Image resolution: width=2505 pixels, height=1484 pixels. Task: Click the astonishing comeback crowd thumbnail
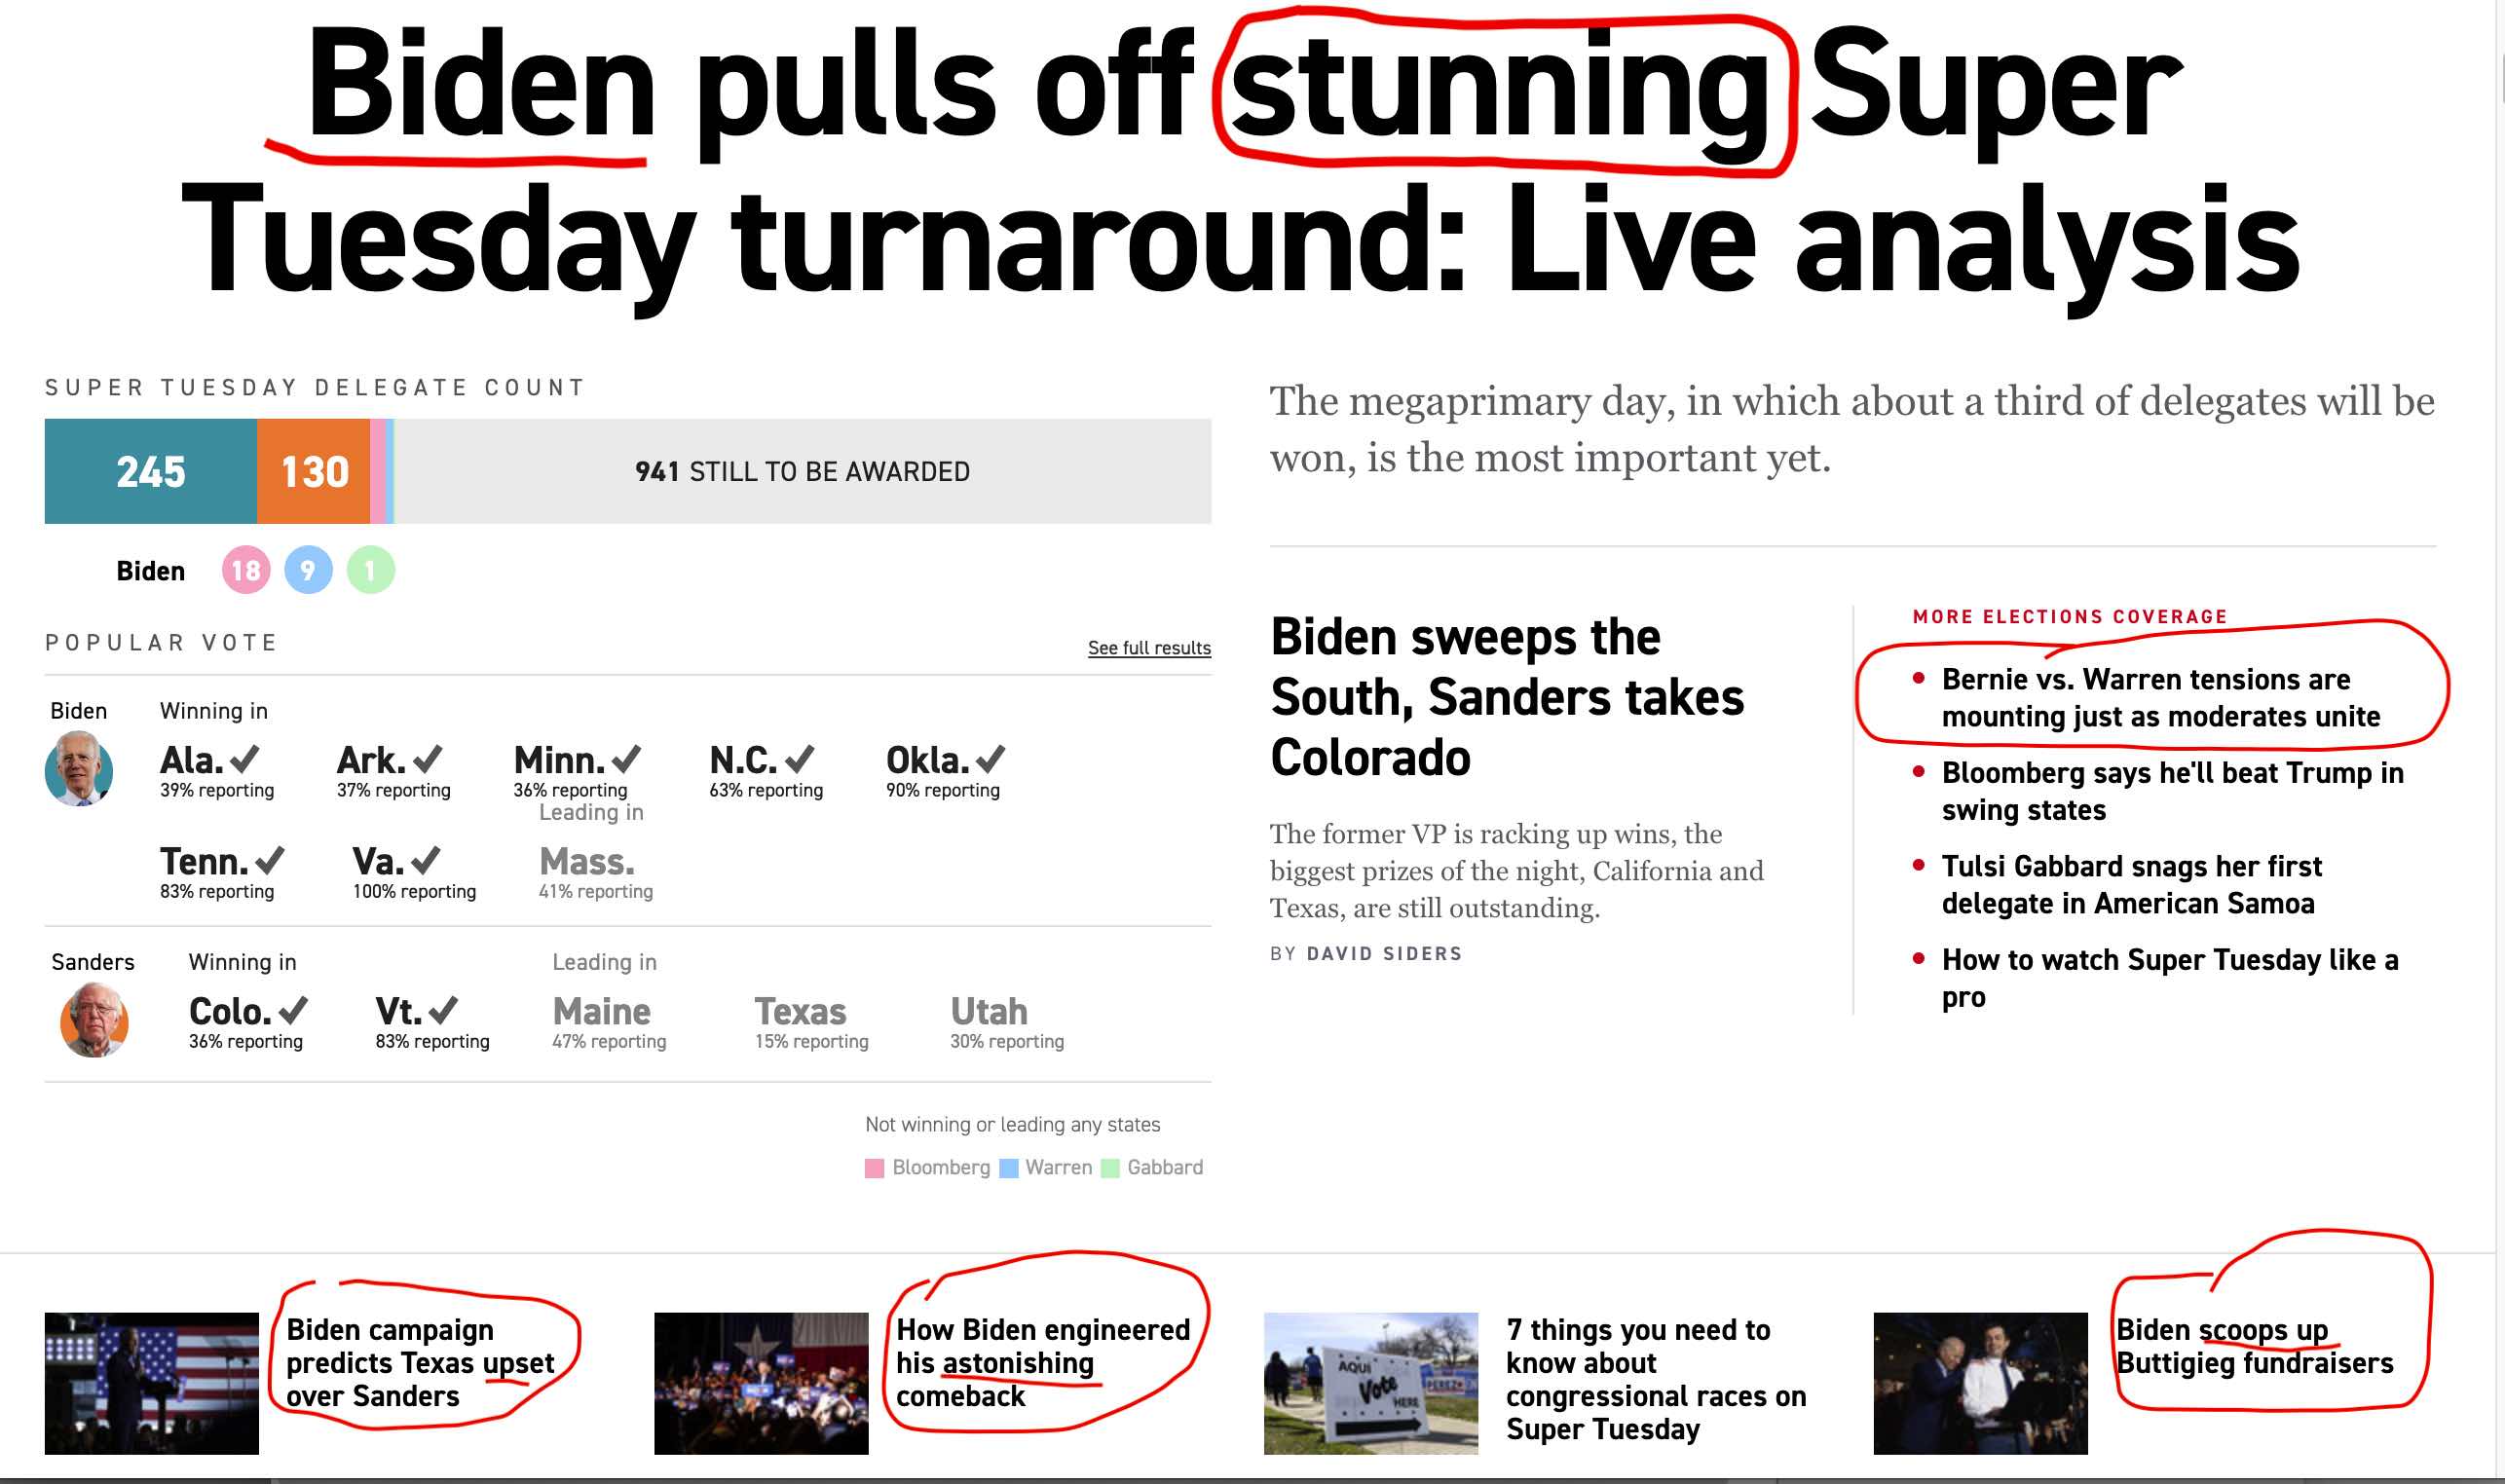[761, 1383]
